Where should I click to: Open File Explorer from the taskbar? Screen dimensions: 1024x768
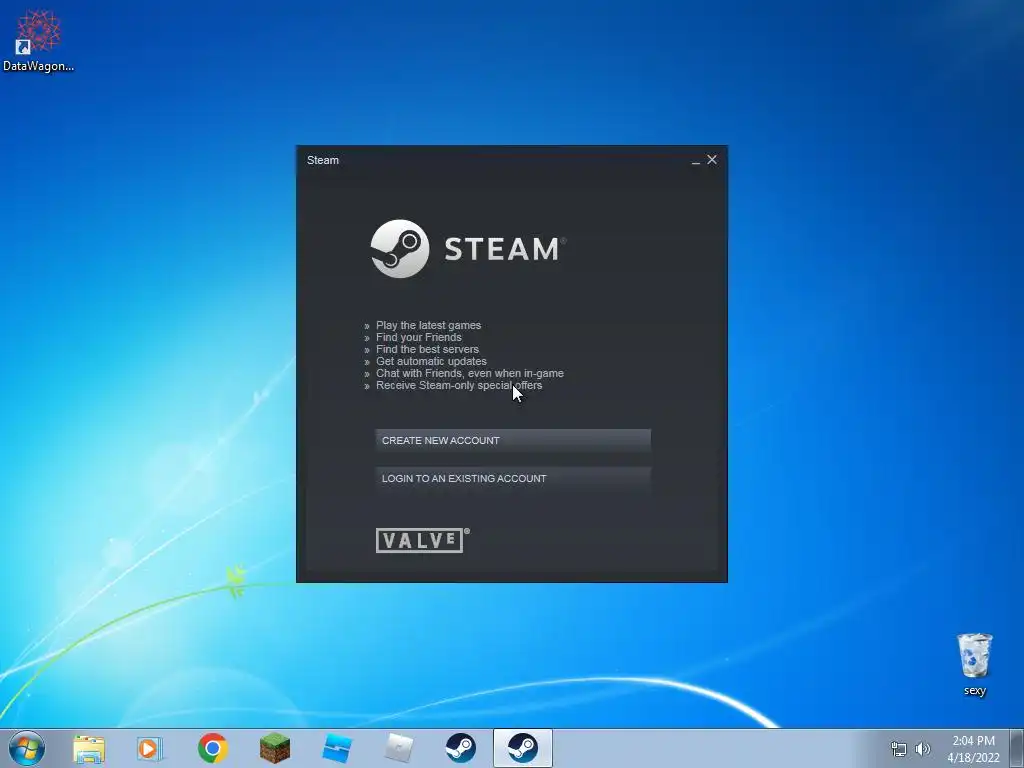[89, 748]
